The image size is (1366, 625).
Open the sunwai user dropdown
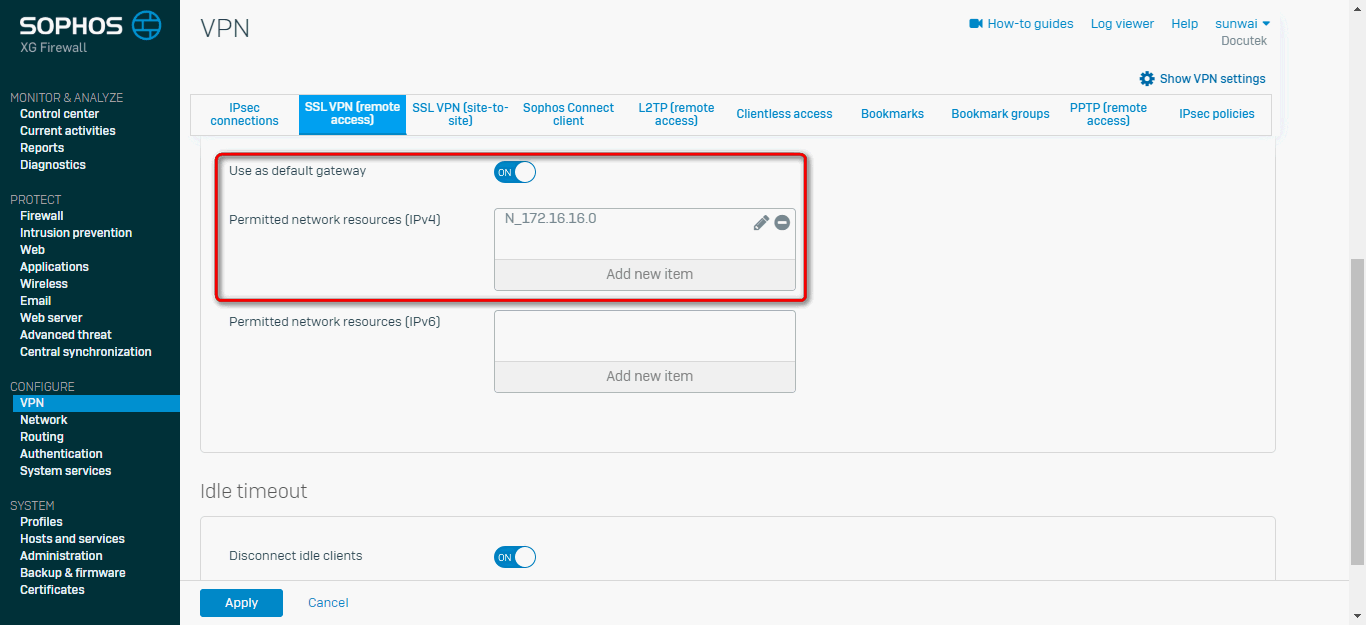pyautogui.click(x=1242, y=23)
